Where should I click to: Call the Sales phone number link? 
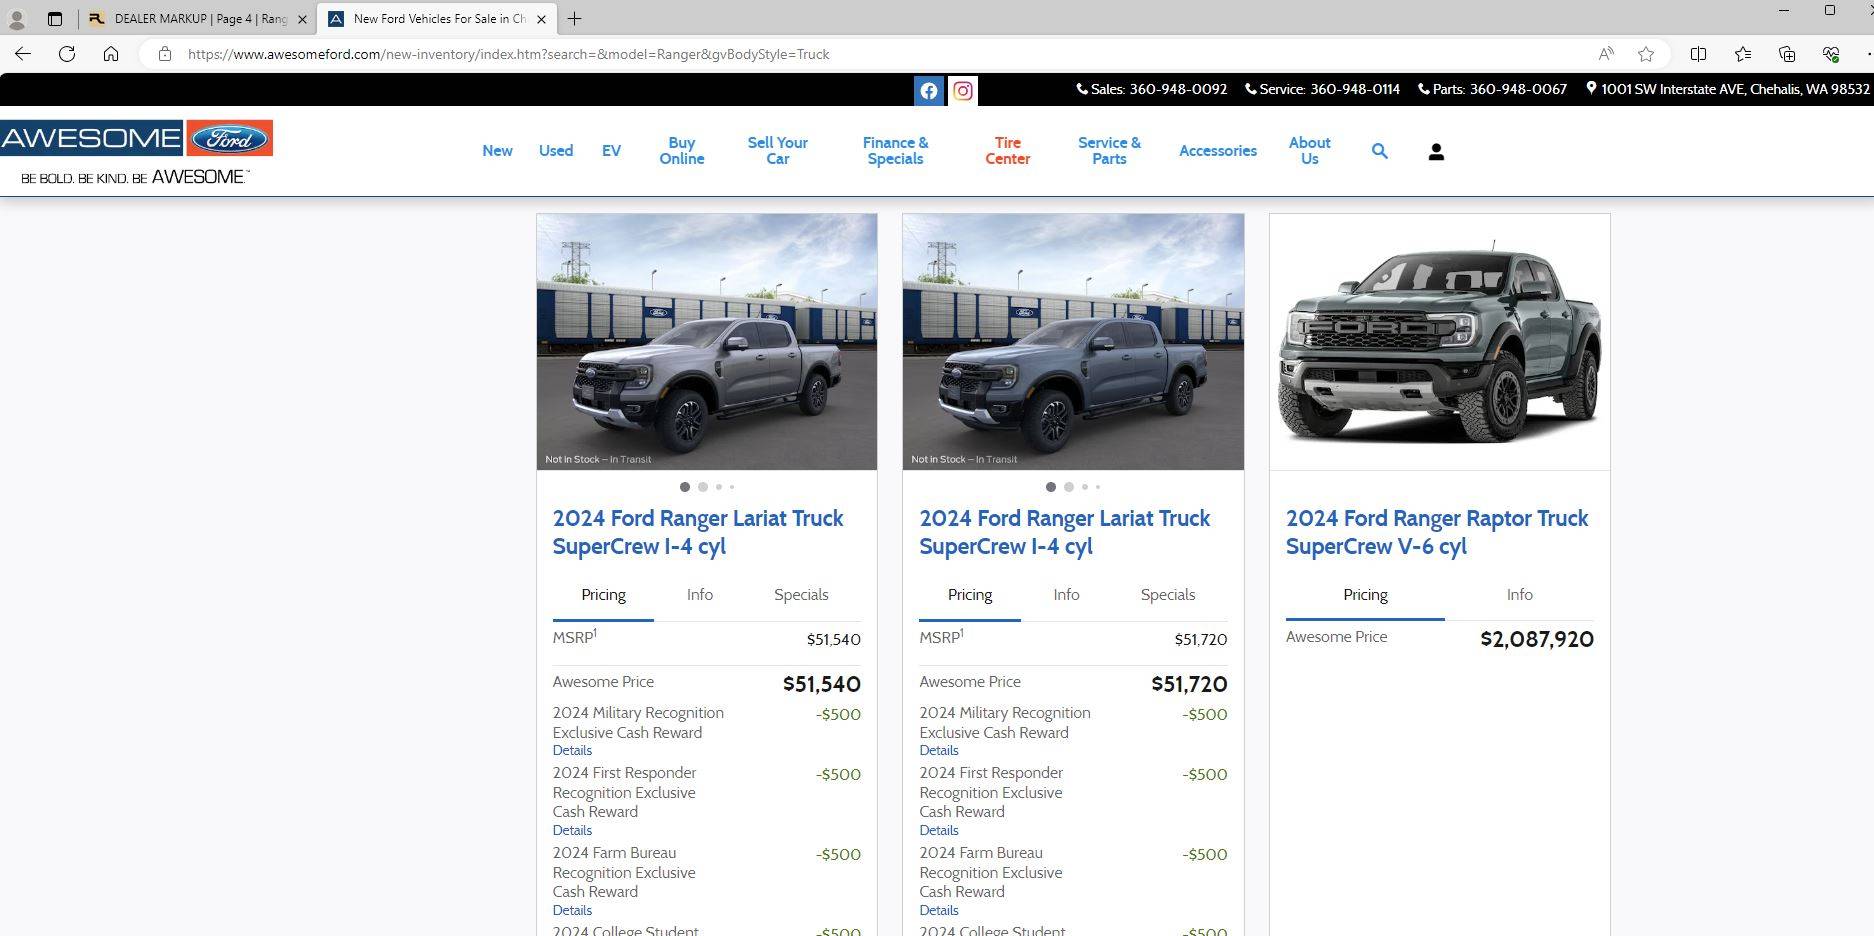coord(1152,89)
